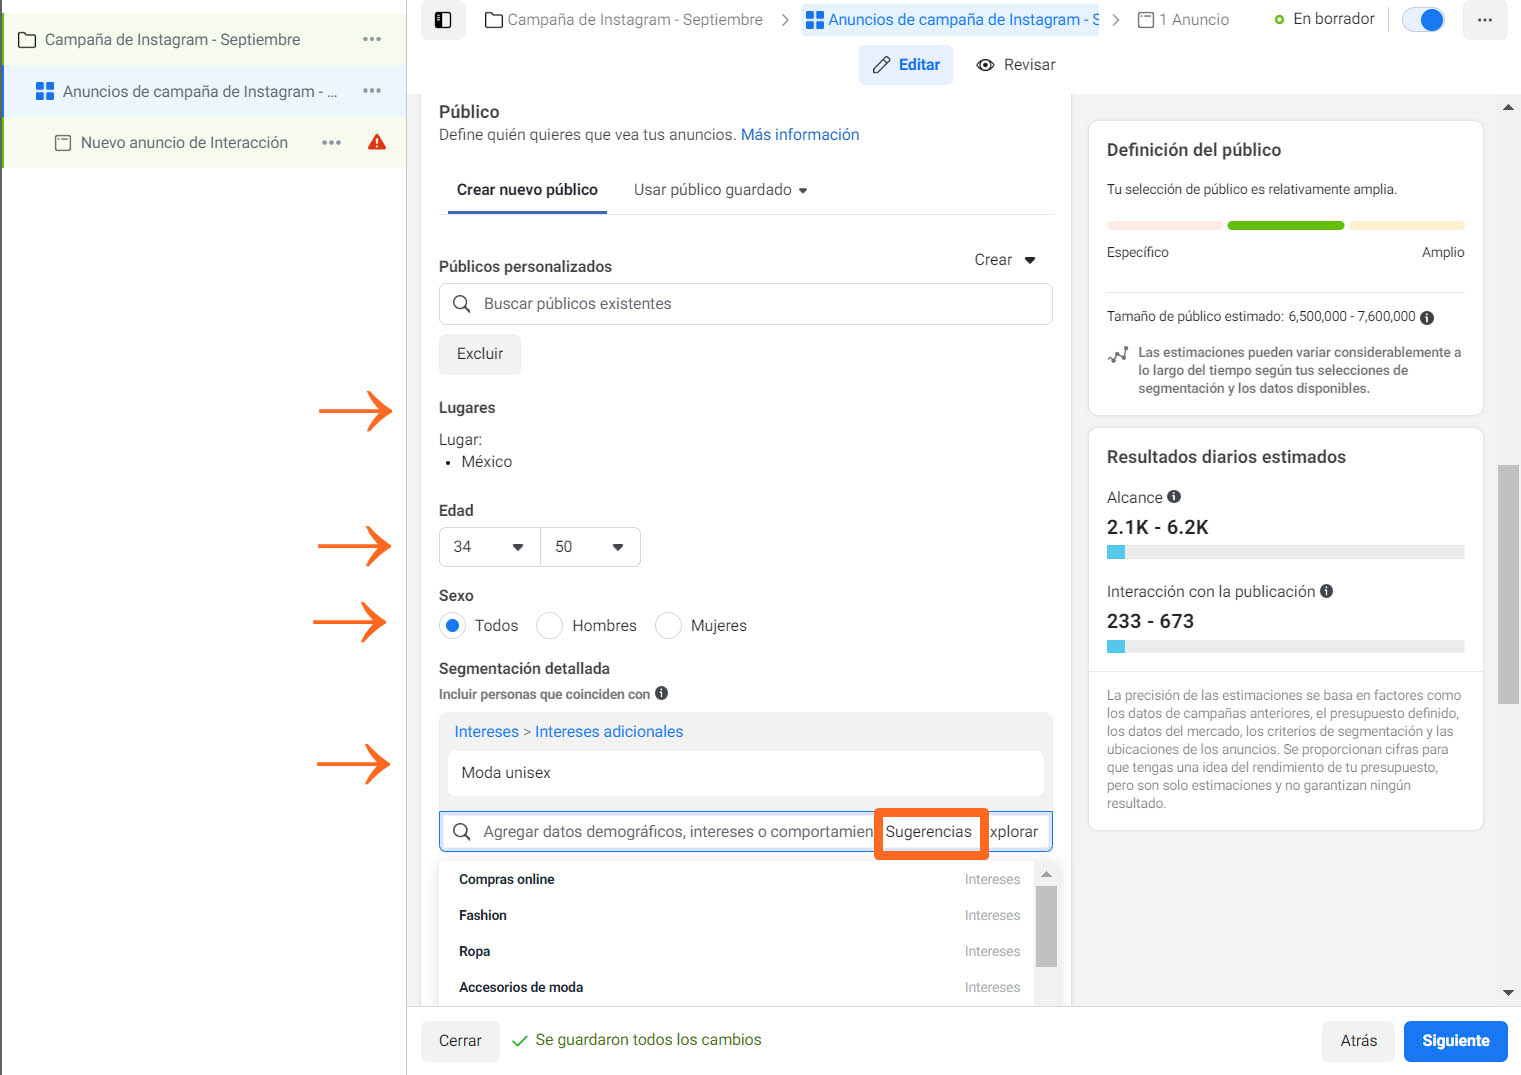1521x1075 pixels.
Task: Select the Mujeres radio button
Action: coord(668,625)
